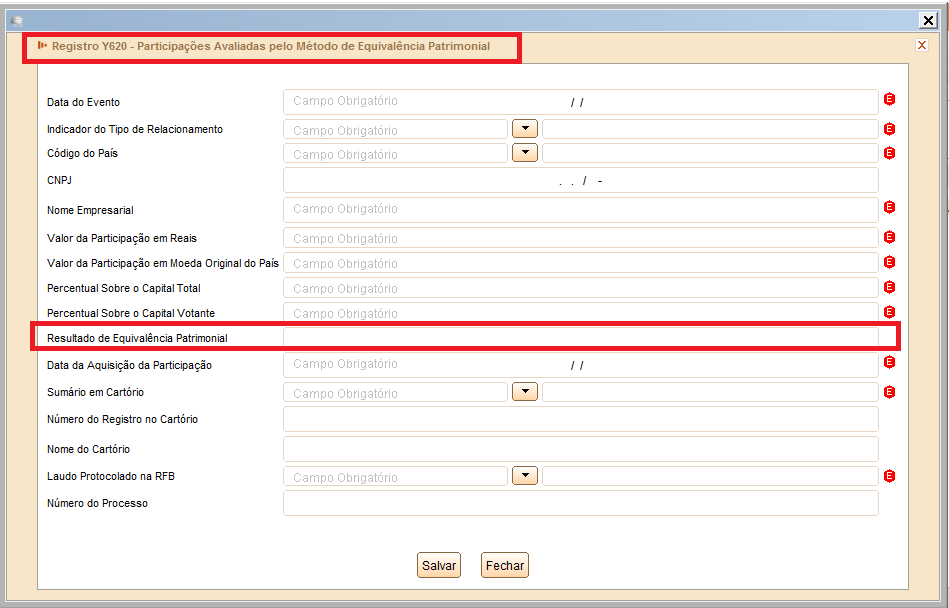Click error icon for Sumário em Cartório row
The height and width of the screenshot is (608, 949).
point(889,392)
